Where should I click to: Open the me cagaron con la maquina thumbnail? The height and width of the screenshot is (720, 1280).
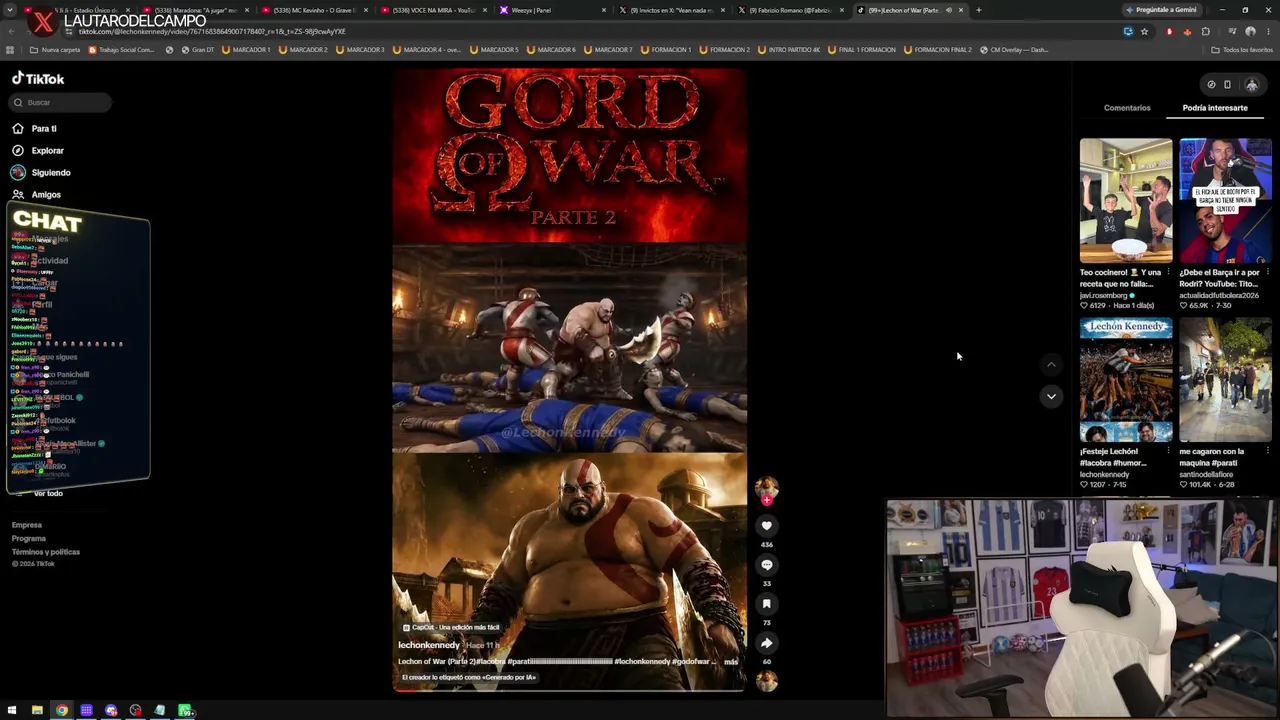[1225, 380]
